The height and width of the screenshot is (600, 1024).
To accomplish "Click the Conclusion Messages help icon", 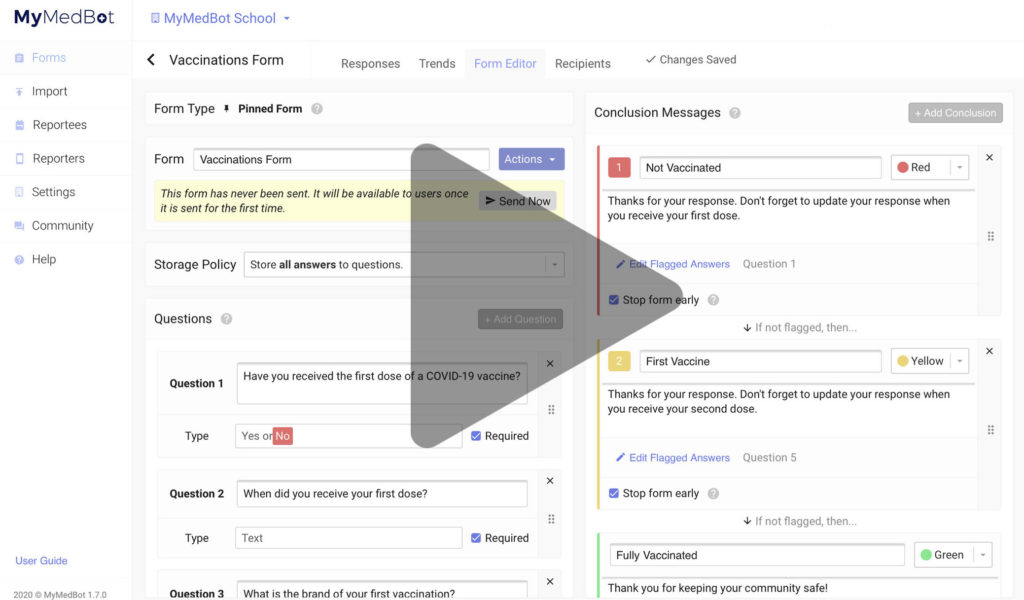I will (x=735, y=113).
